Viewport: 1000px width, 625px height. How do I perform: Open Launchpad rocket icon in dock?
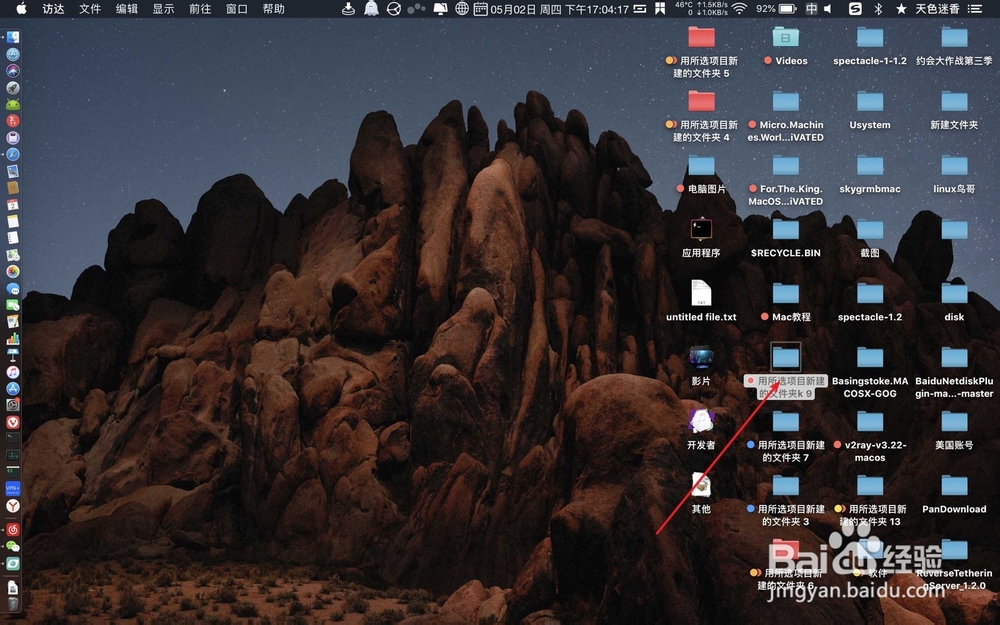click(x=13, y=87)
